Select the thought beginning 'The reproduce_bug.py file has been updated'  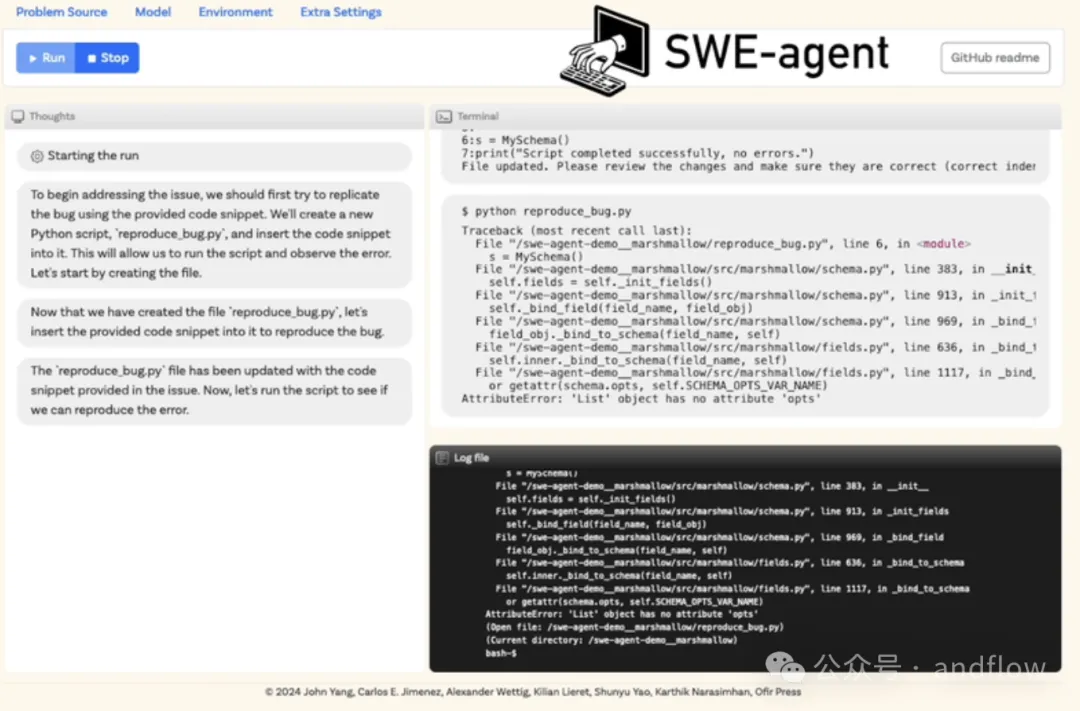214,391
